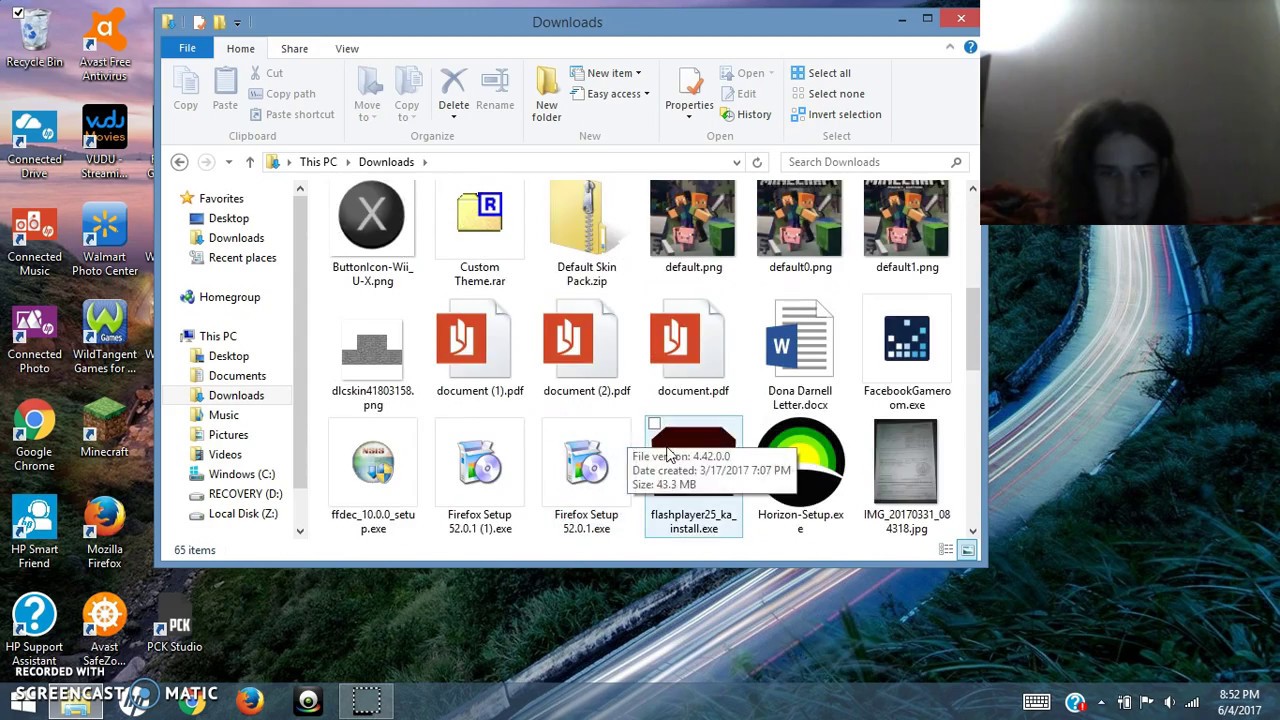The width and height of the screenshot is (1280, 720).
Task: Open Documents under This PC
Action: click(x=237, y=375)
